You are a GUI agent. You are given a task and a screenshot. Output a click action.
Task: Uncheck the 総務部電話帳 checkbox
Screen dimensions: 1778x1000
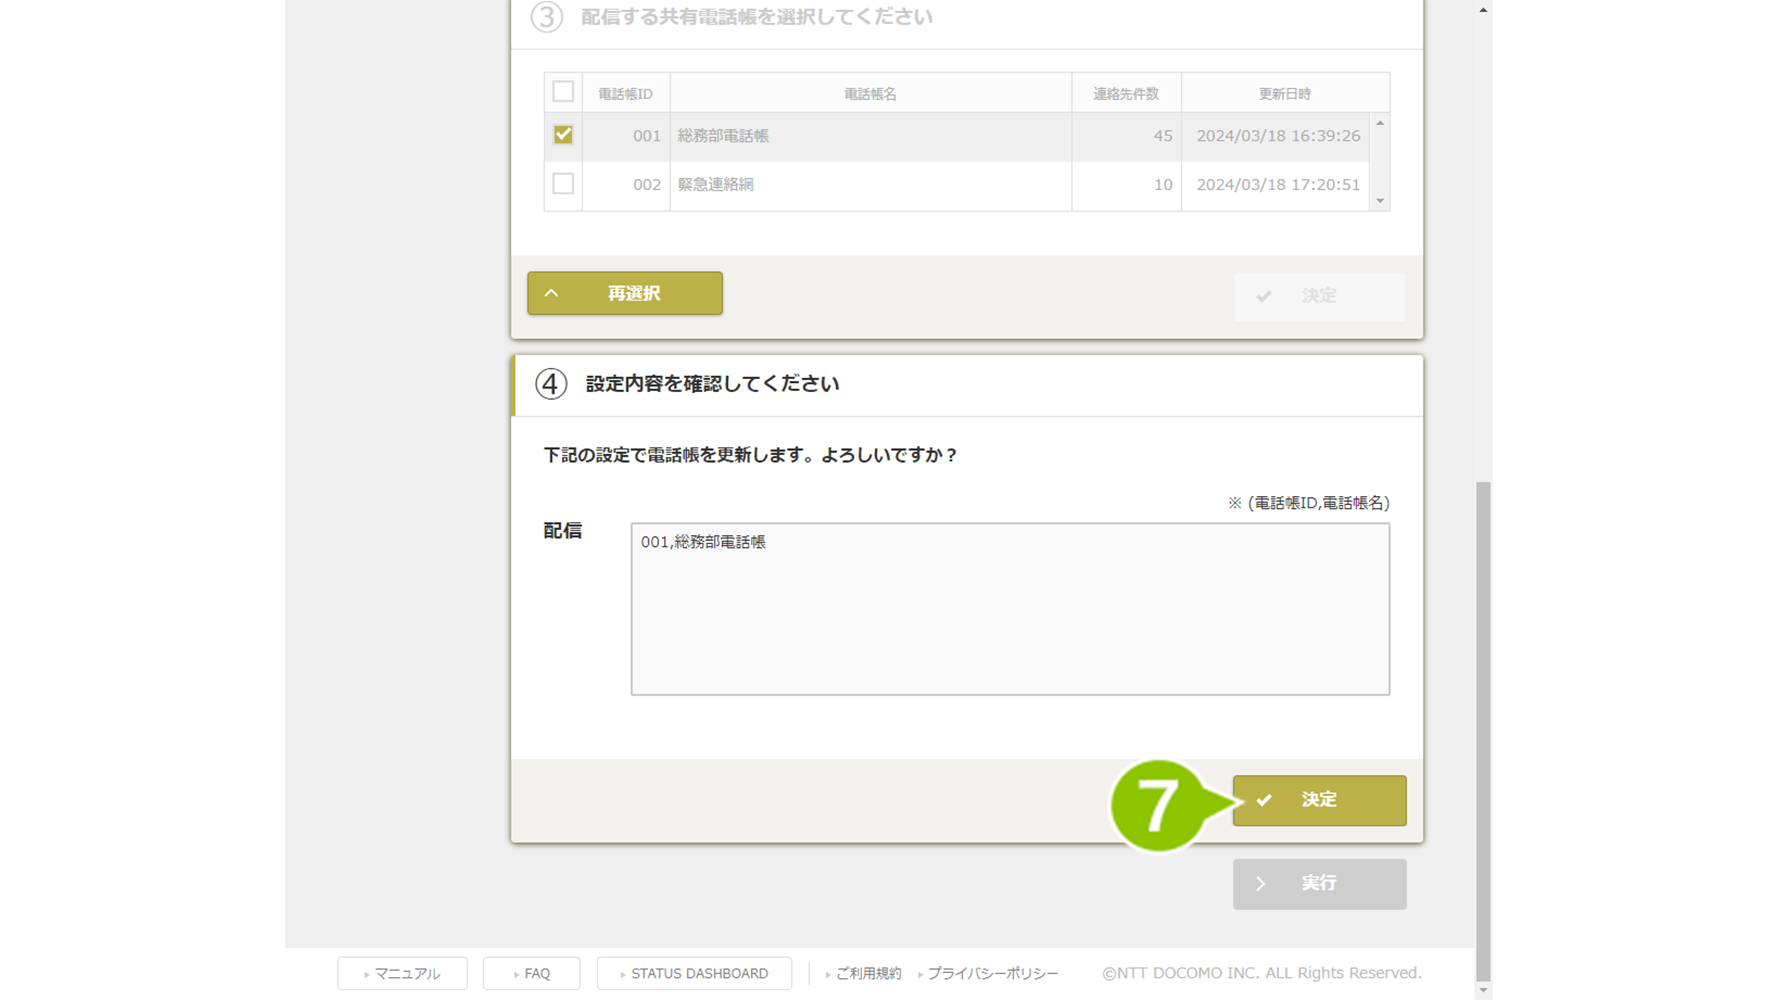pyautogui.click(x=563, y=135)
